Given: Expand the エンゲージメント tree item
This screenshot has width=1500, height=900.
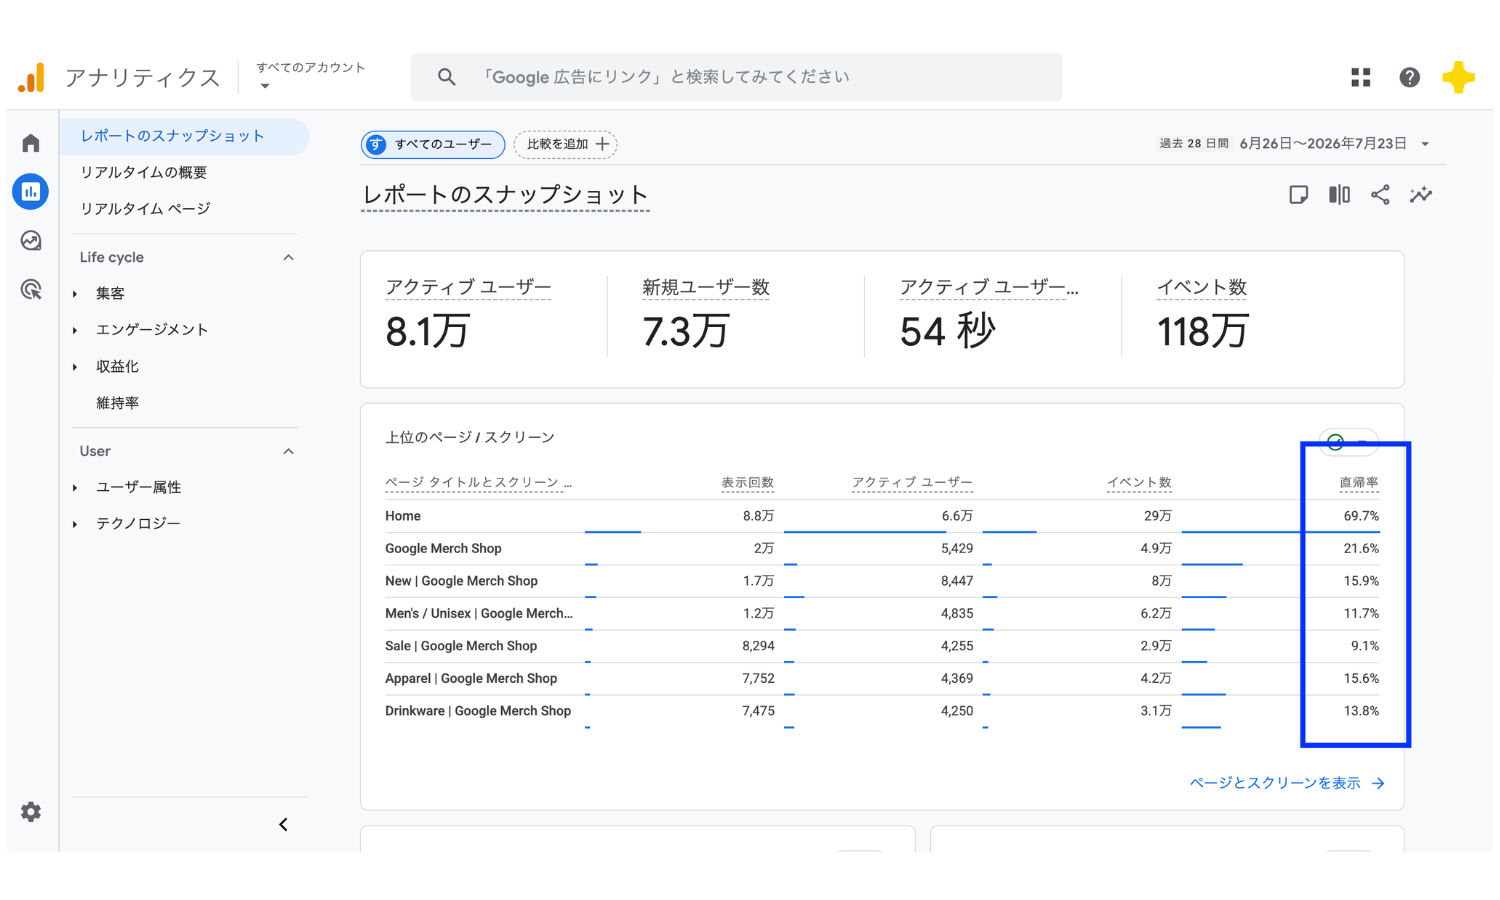Looking at the screenshot, I should click(75, 330).
